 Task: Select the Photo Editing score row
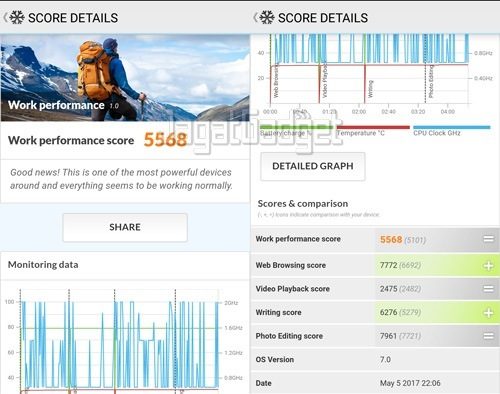click(375, 336)
